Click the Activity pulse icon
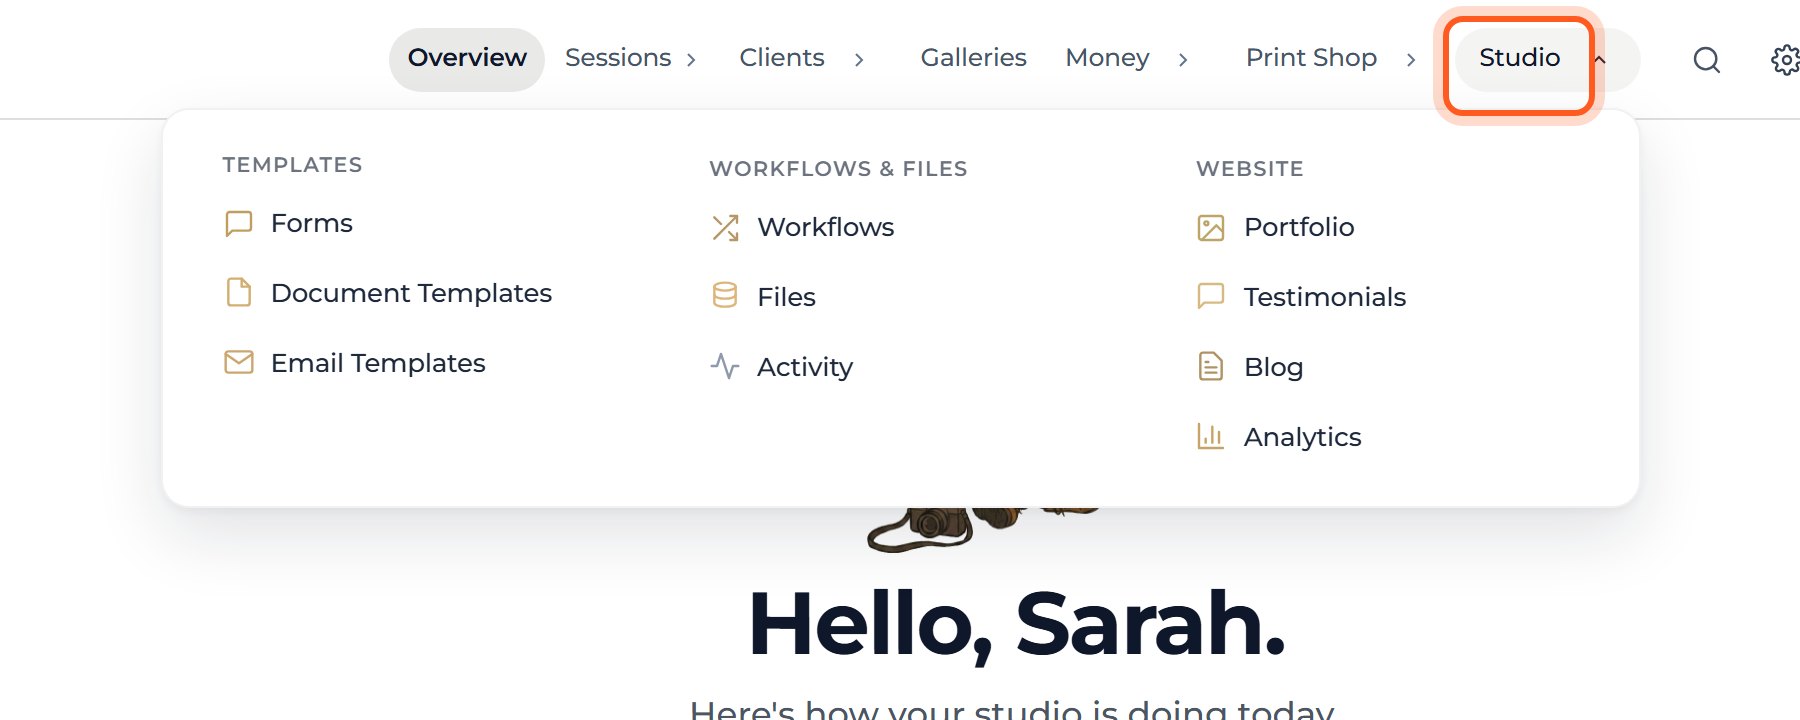 pos(725,366)
